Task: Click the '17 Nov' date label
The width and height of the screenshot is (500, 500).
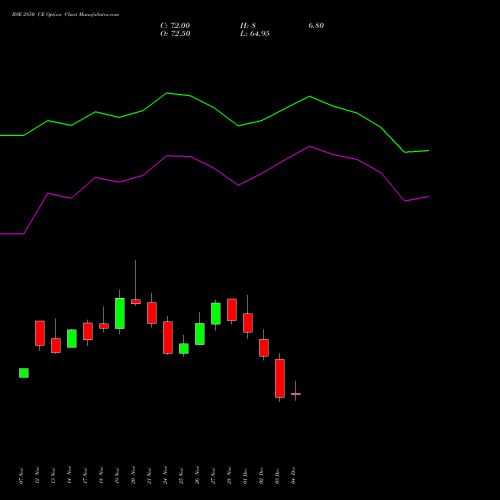Action: (x=86, y=476)
